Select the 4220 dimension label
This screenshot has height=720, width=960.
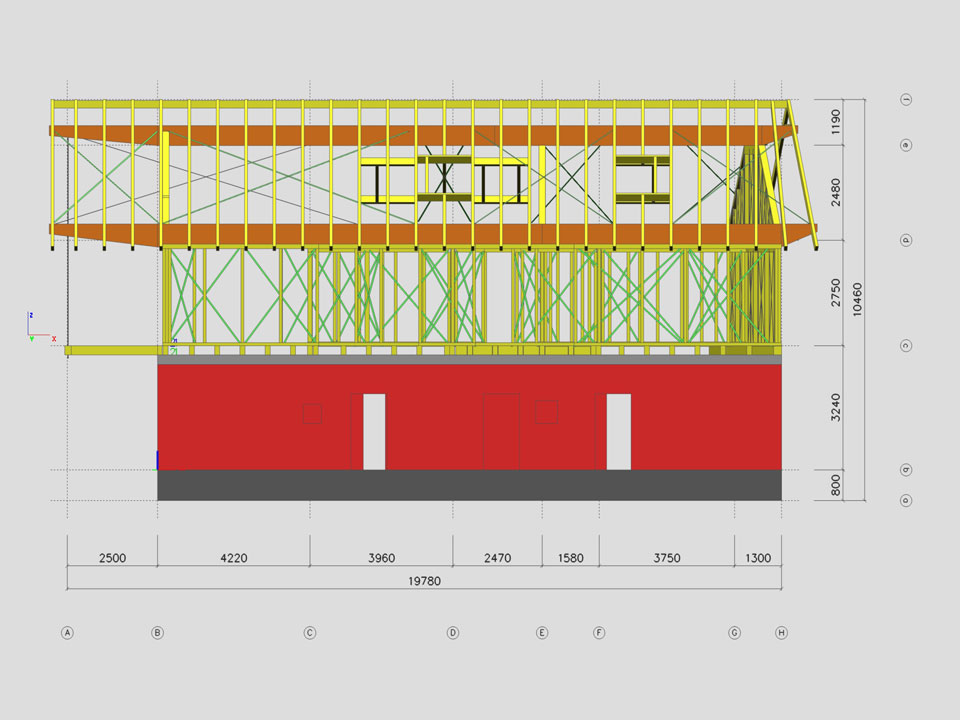pos(233,558)
